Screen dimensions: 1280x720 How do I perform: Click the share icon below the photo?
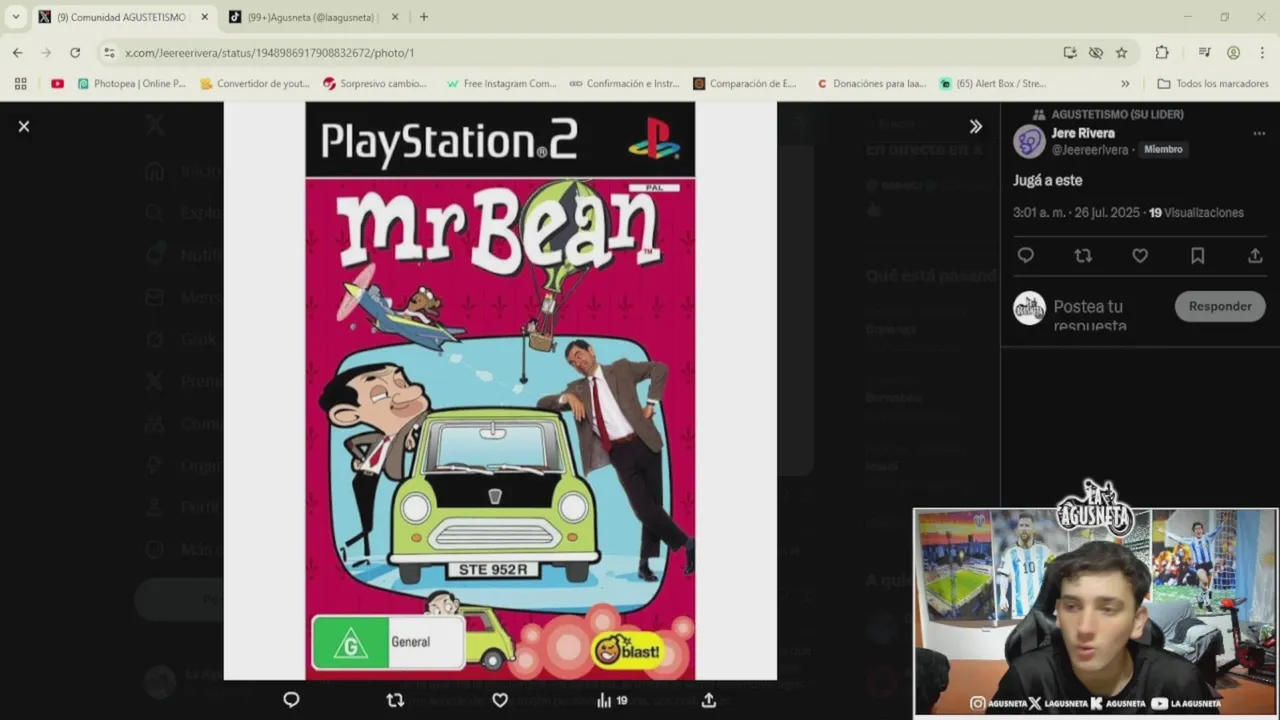[709, 700]
